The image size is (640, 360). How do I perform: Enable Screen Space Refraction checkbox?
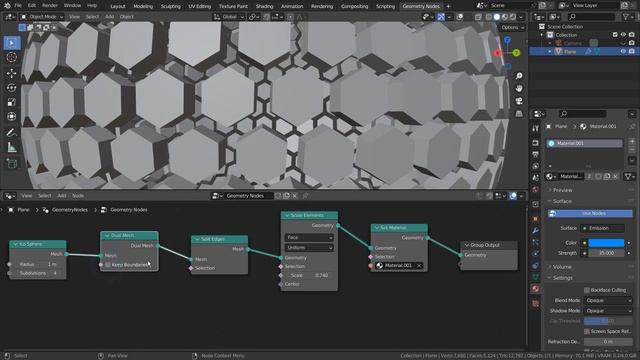[x=587, y=331]
